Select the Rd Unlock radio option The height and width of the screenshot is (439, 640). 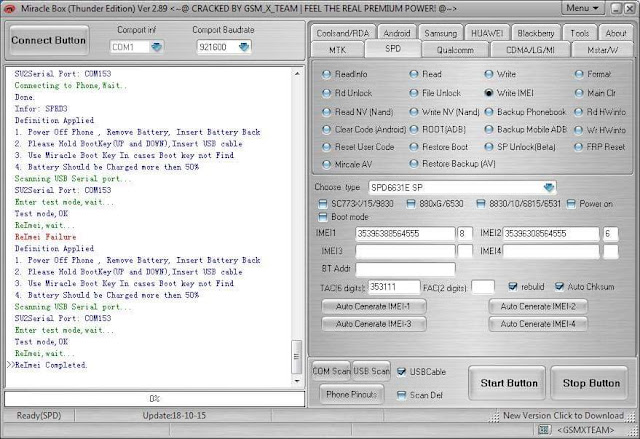click(347, 93)
